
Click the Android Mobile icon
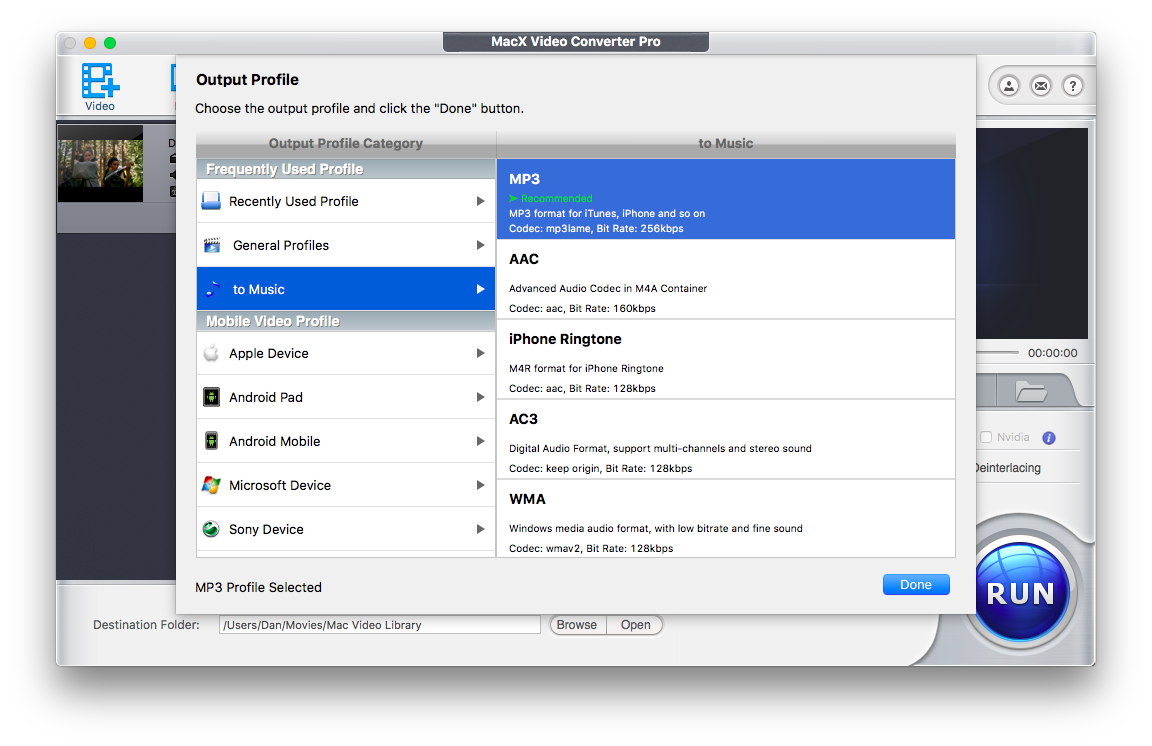pyautogui.click(x=211, y=441)
